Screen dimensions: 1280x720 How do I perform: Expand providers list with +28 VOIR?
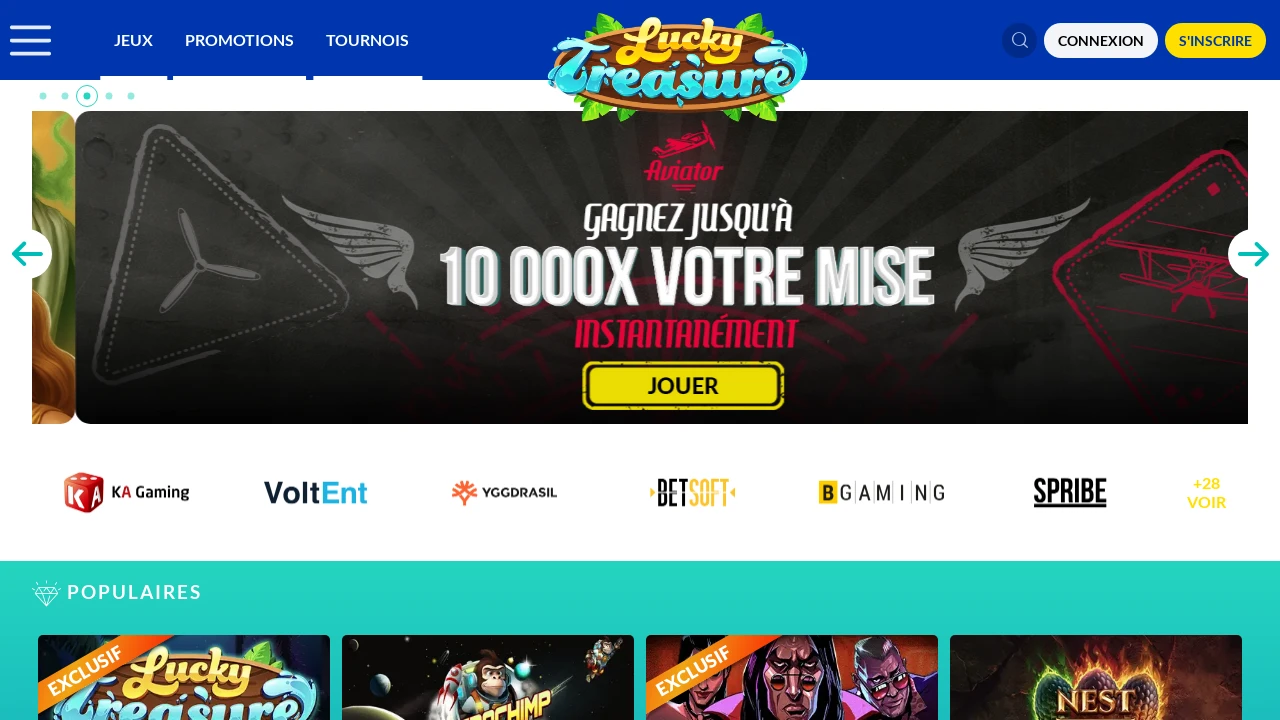(1206, 492)
